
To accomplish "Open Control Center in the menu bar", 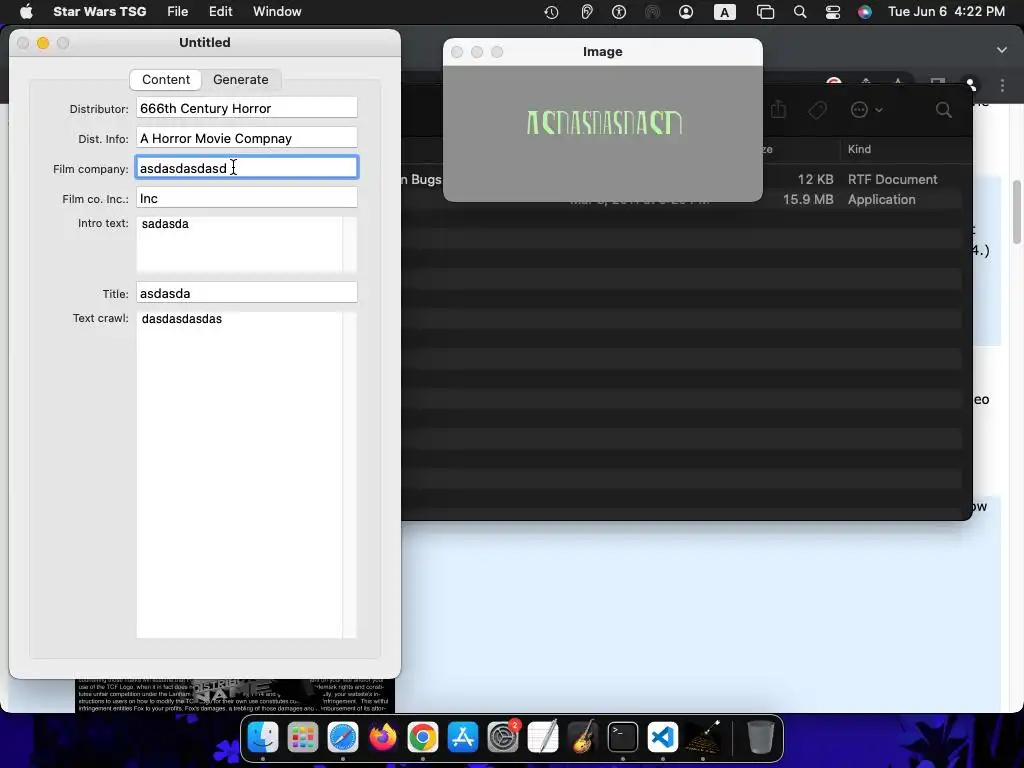I will 833,12.
